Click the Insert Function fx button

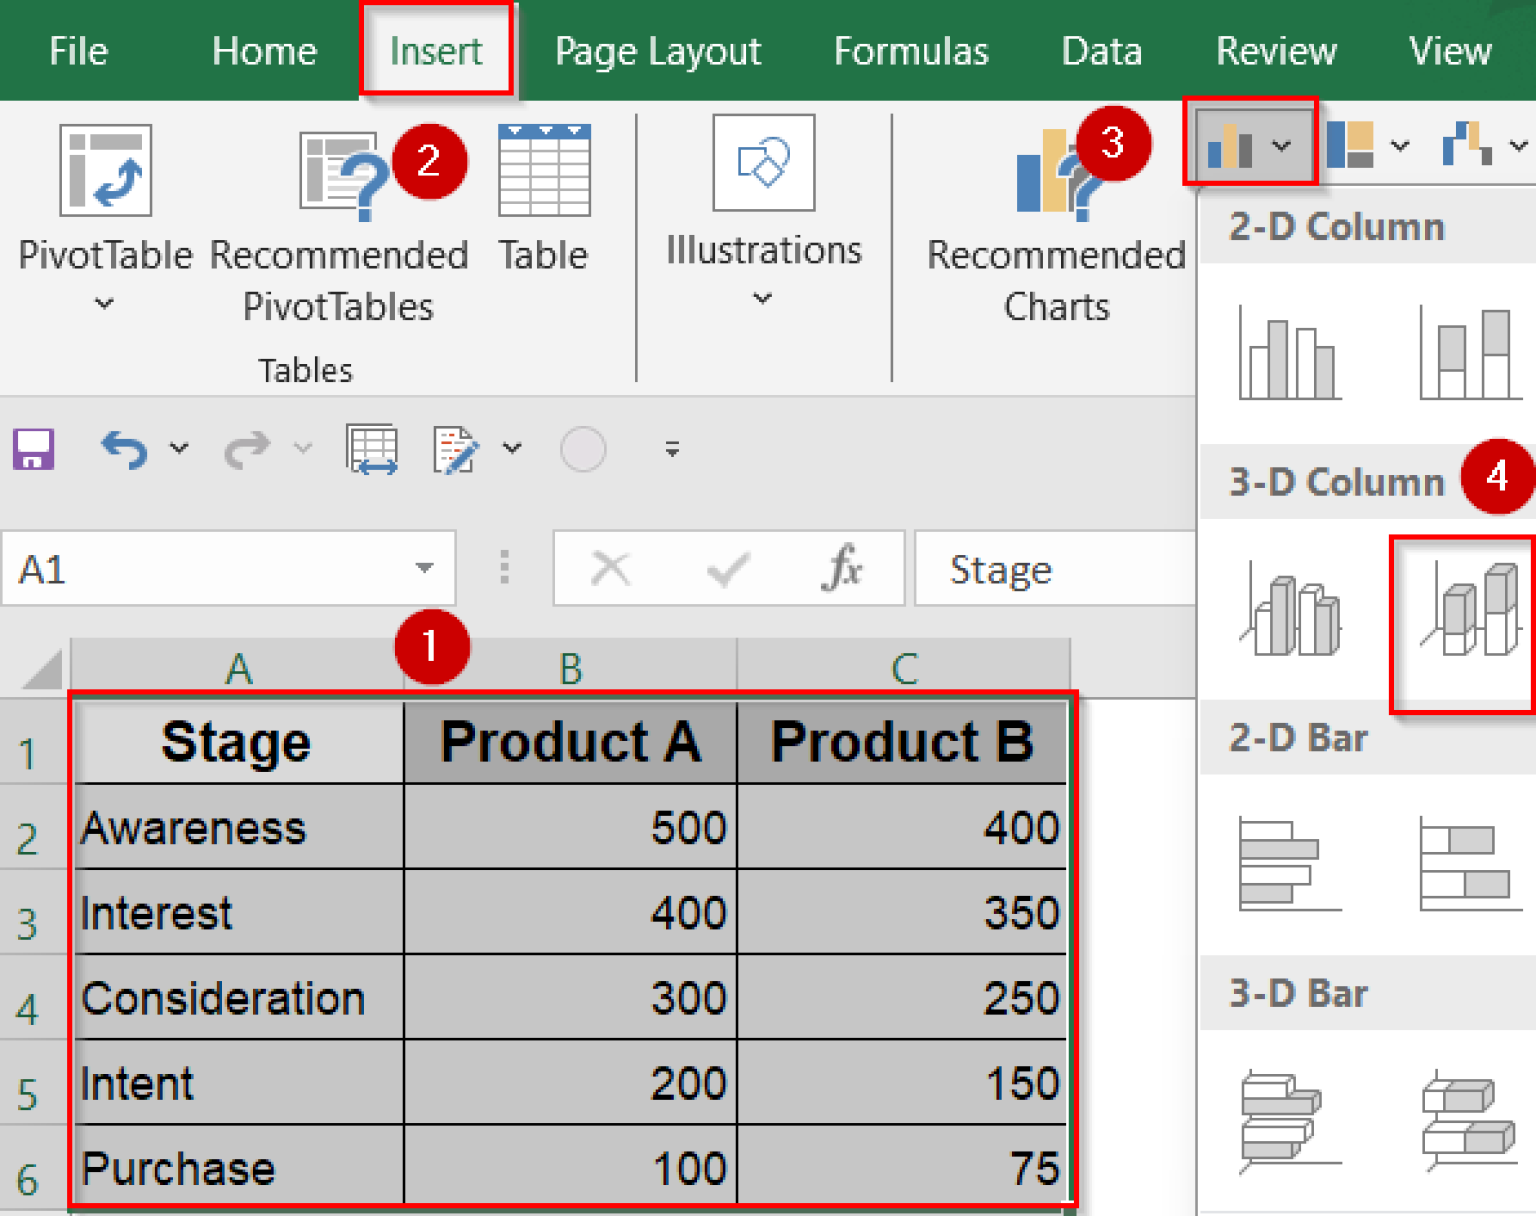(845, 568)
